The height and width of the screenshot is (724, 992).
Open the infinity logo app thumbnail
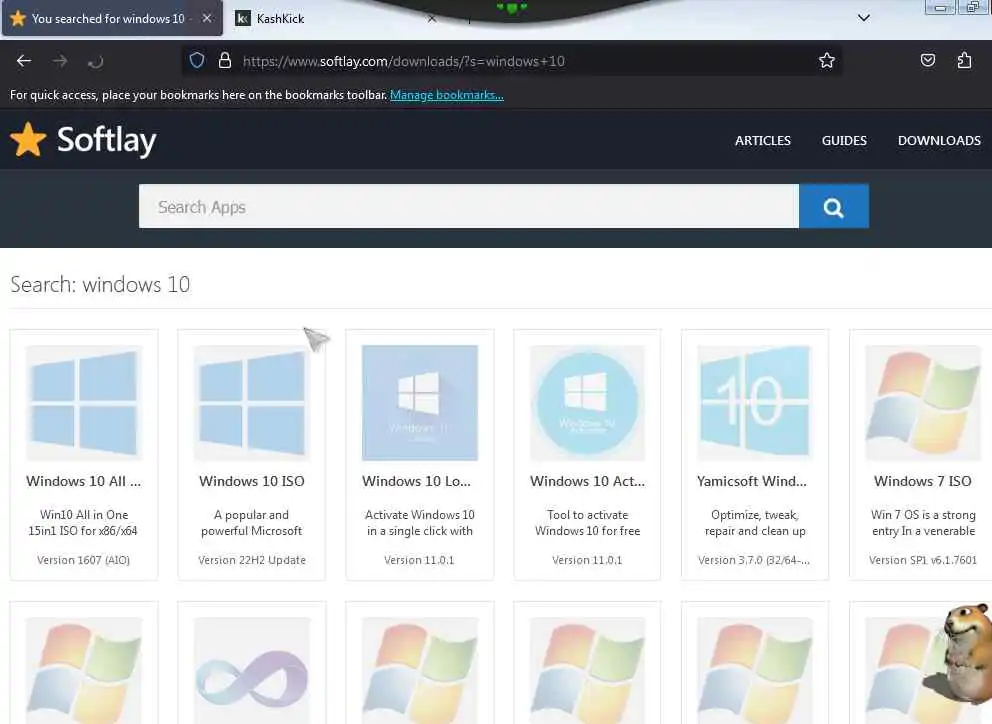point(252,672)
